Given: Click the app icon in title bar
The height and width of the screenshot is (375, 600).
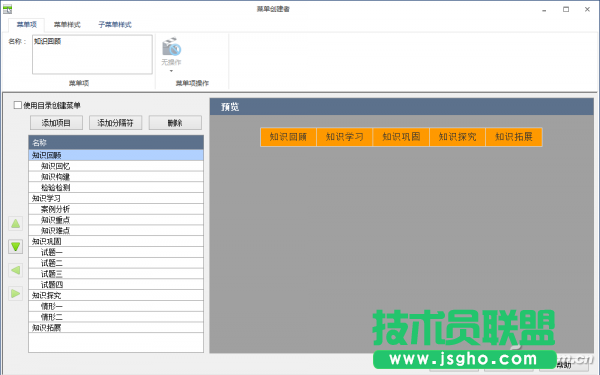Looking at the screenshot, I should point(7,9).
